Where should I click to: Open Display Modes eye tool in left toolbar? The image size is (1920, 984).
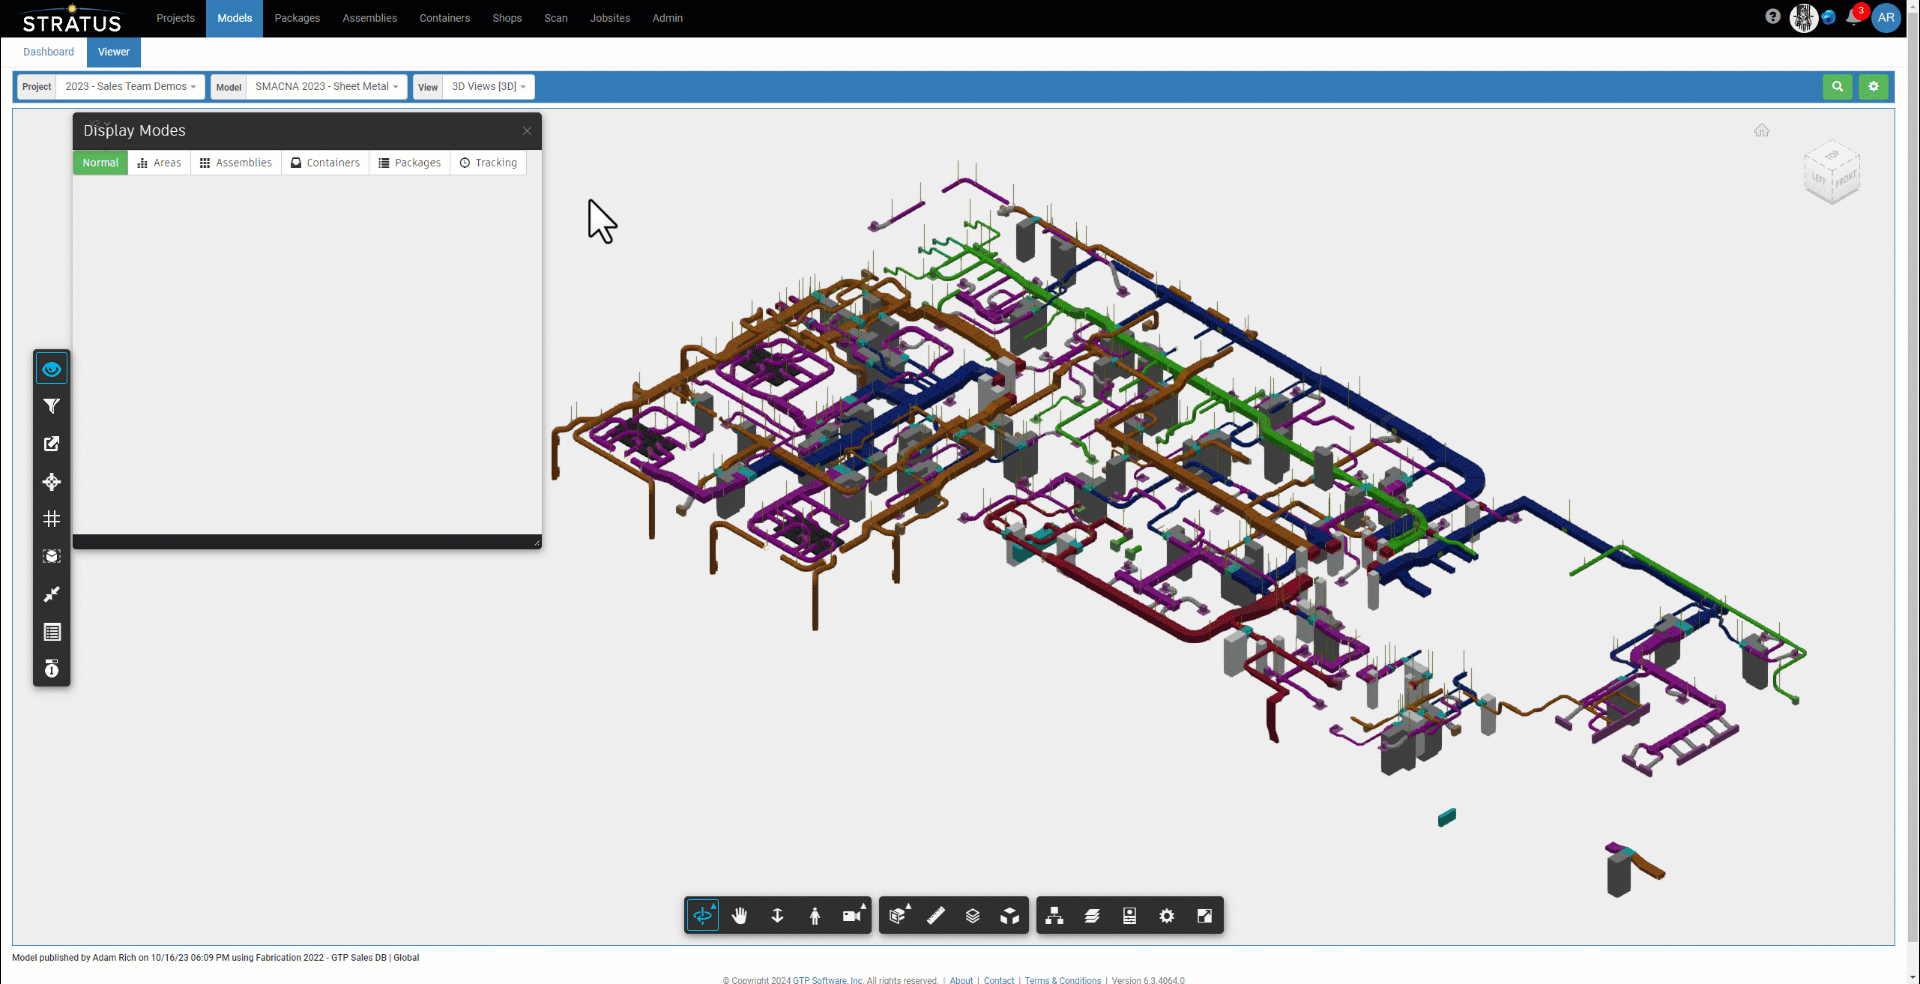tap(52, 369)
